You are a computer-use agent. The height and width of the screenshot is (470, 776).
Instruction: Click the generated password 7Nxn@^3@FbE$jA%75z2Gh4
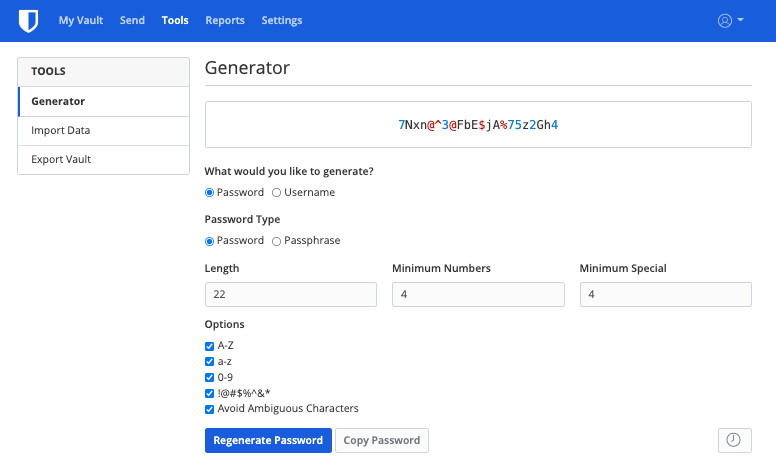coord(478,125)
